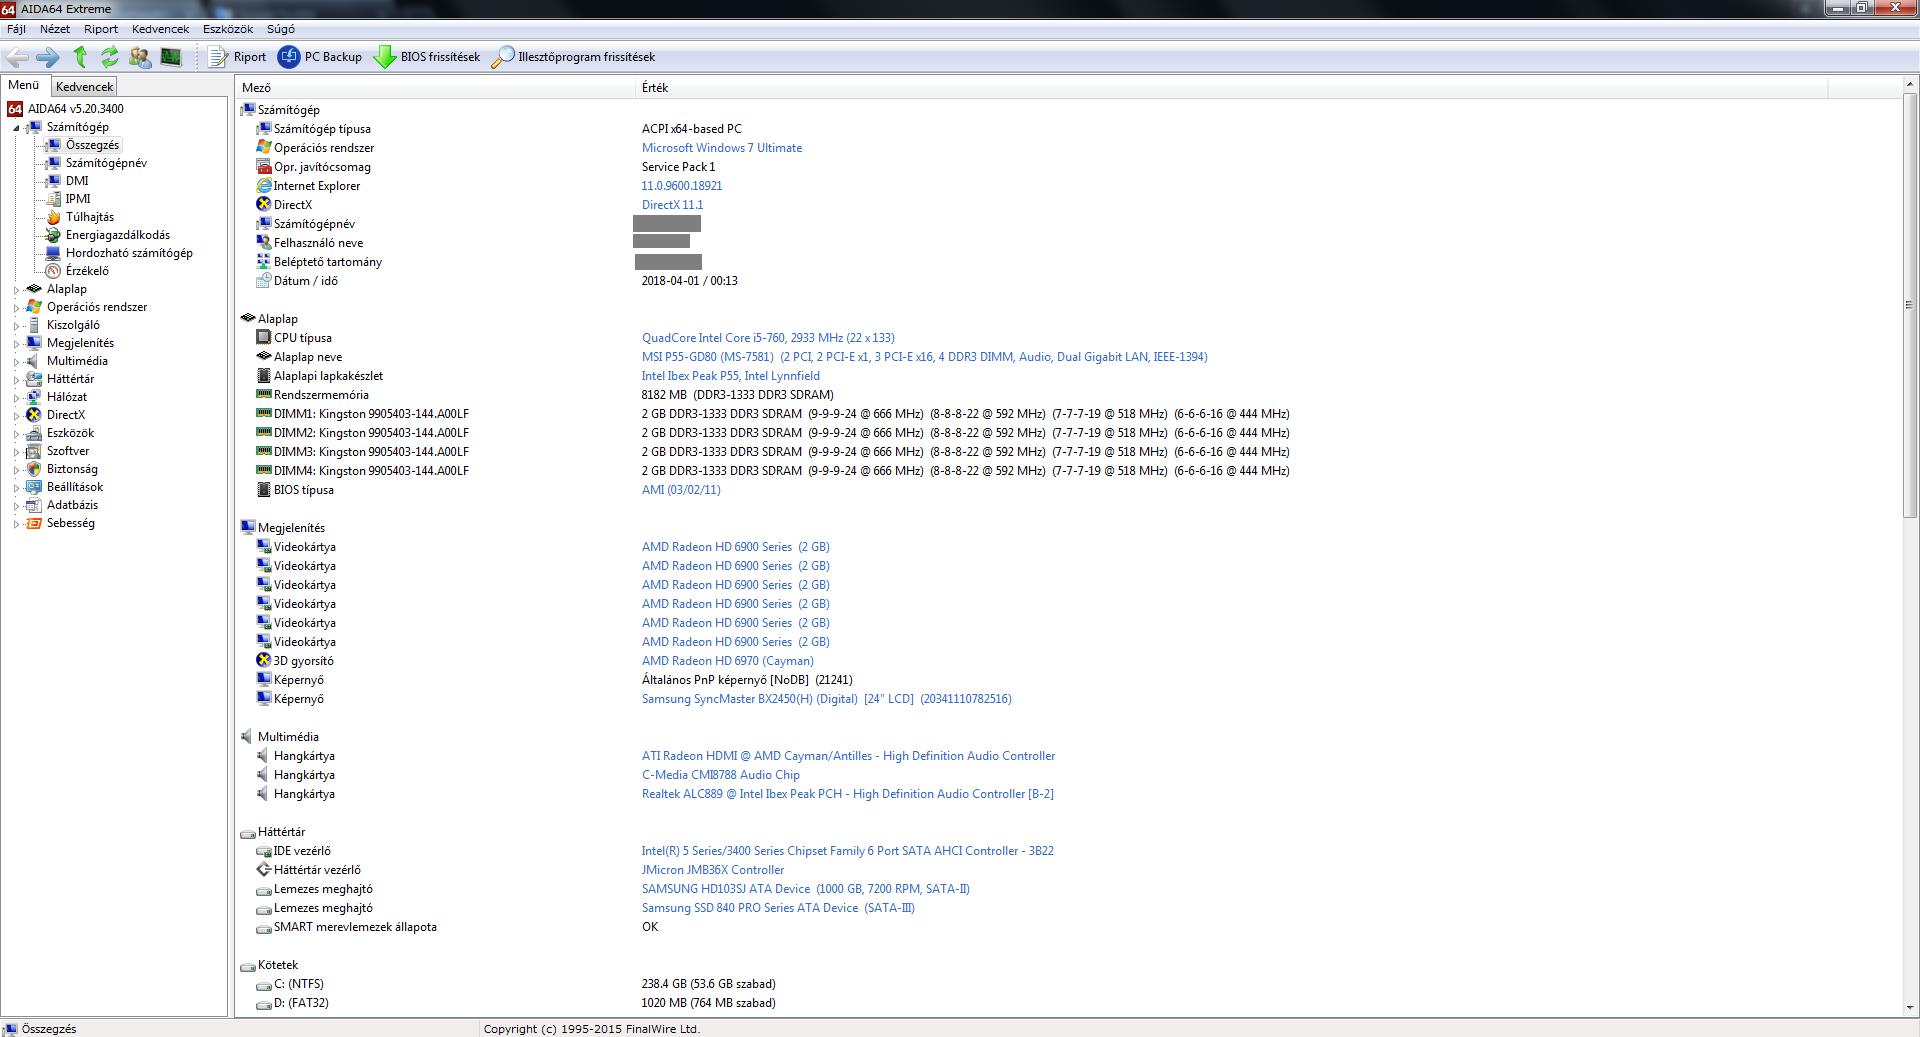
Task: Open Illesztőprogram frissítések toolbar button
Action: click(573, 57)
